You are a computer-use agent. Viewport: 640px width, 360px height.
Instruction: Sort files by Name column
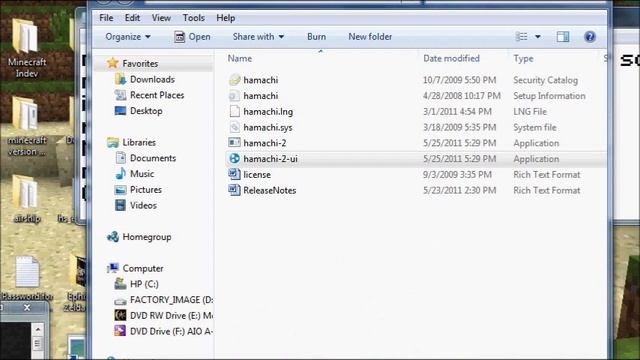pos(240,58)
